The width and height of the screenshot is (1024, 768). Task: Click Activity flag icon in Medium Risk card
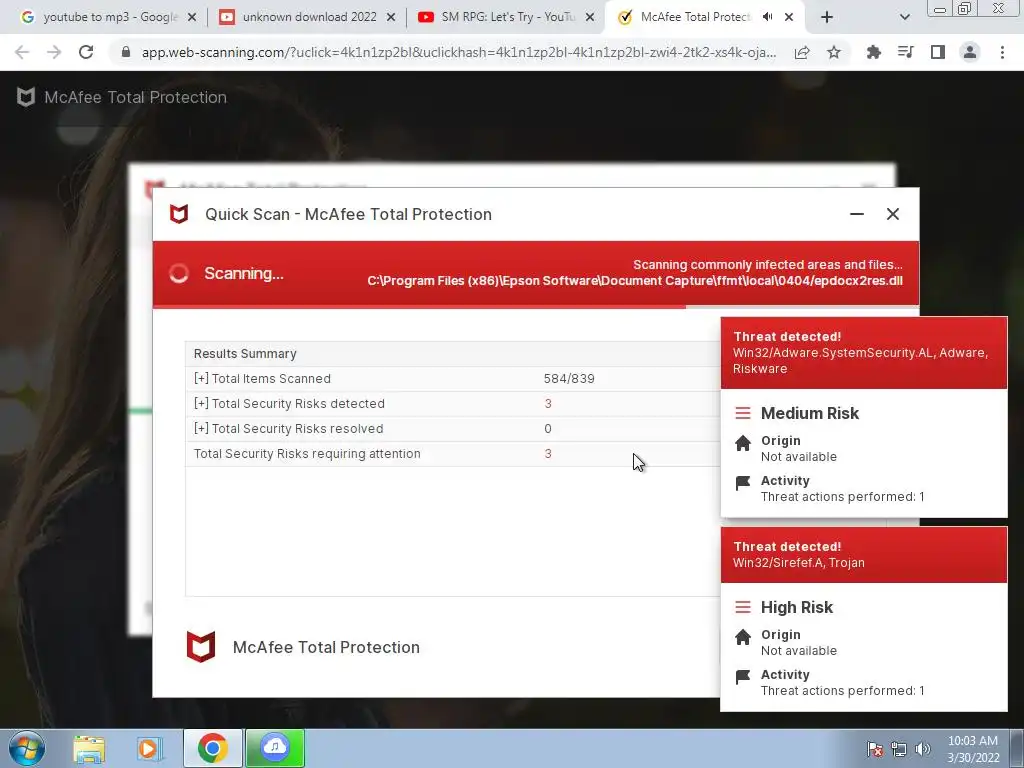click(x=743, y=483)
